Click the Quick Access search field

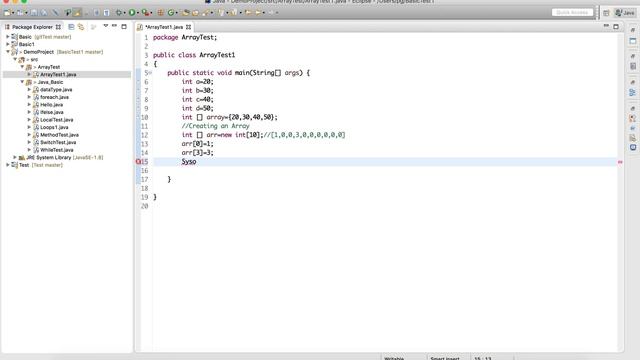572,13
